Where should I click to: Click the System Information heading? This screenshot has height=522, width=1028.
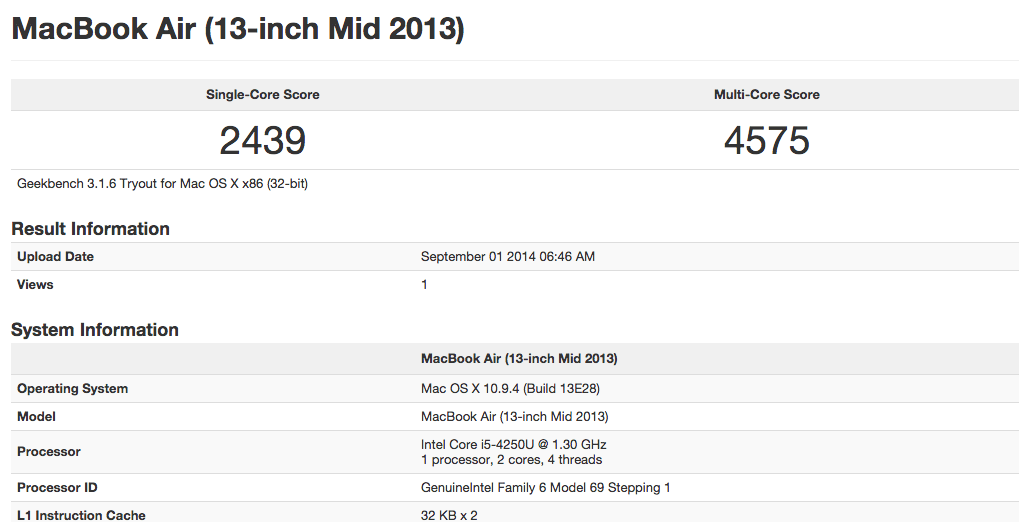point(95,330)
